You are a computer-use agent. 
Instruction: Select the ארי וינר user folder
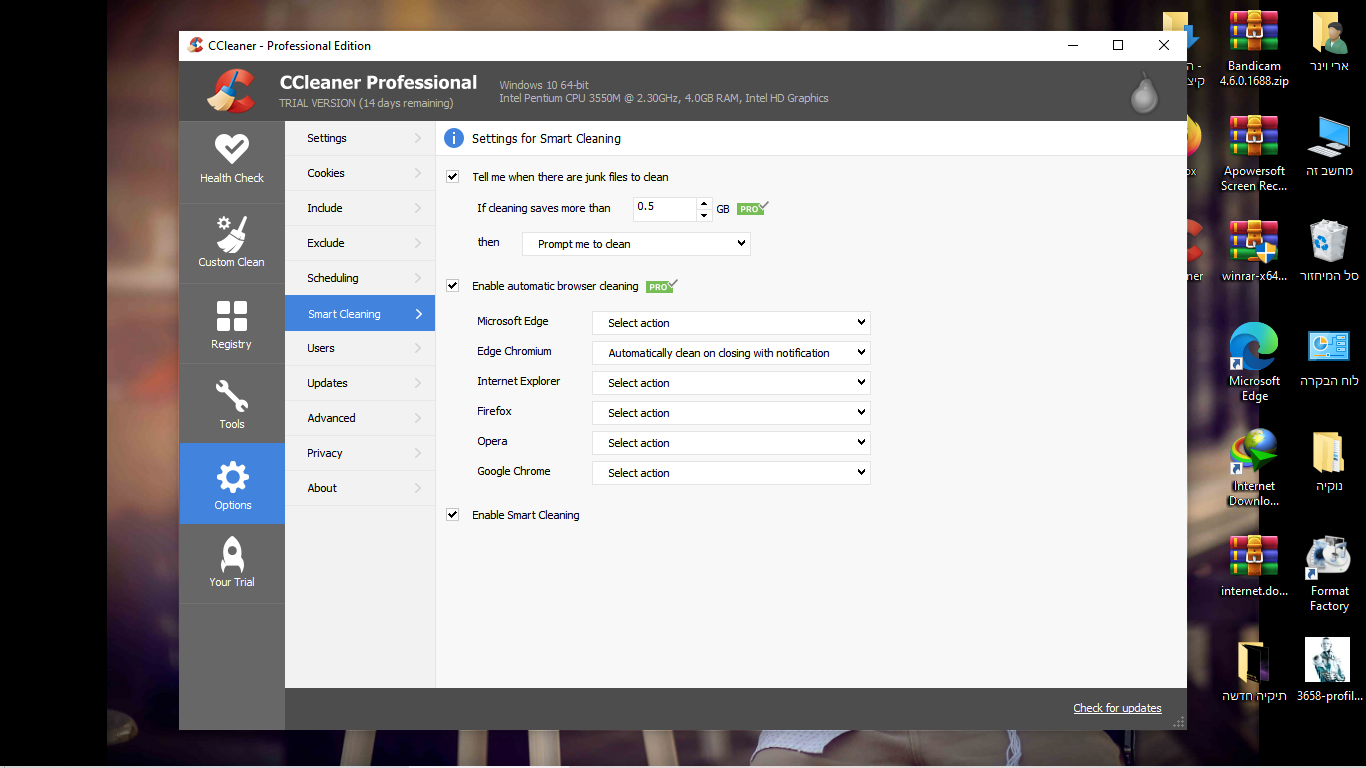click(1329, 41)
